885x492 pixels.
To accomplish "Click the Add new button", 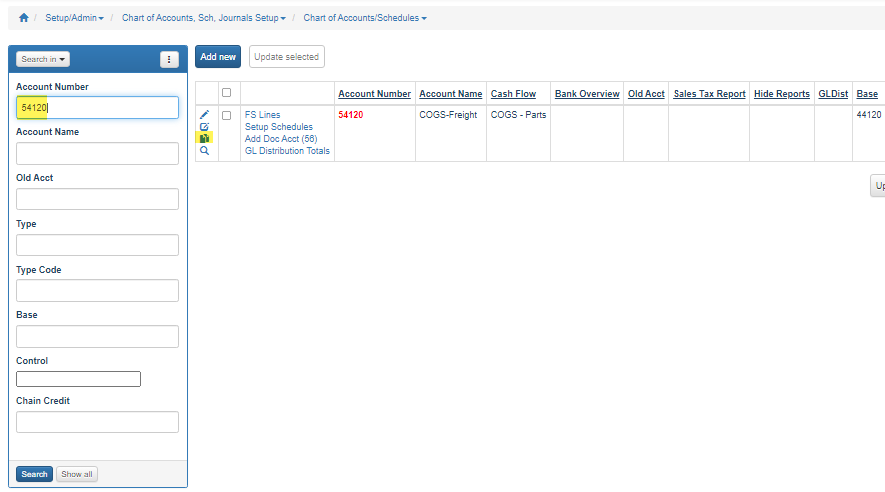I will click(x=218, y=56).
